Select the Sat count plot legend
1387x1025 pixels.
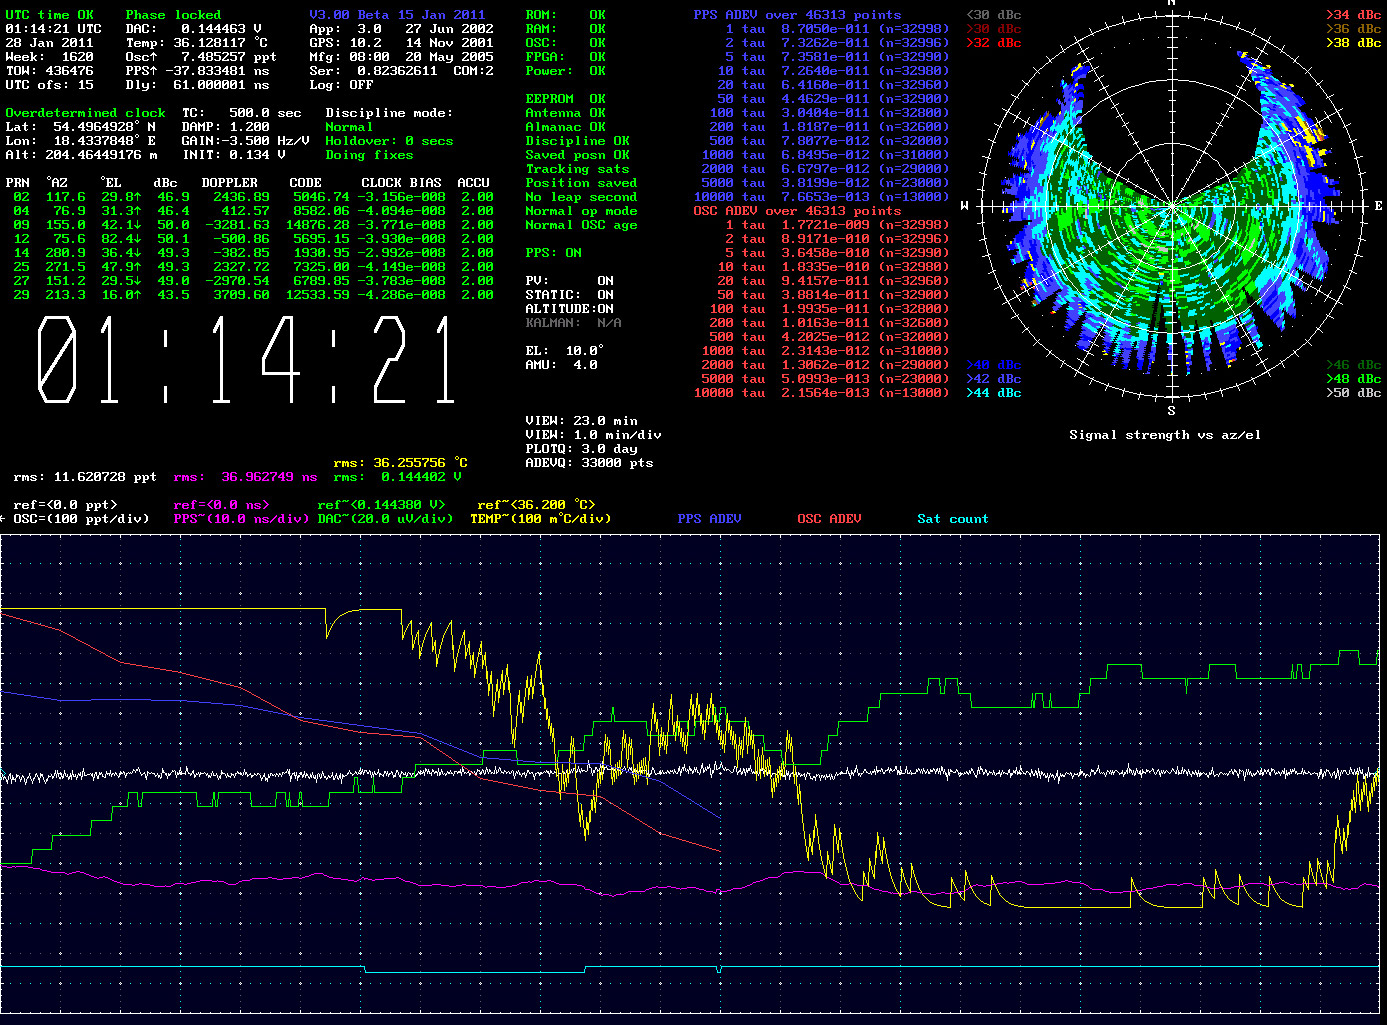(952, 519)
